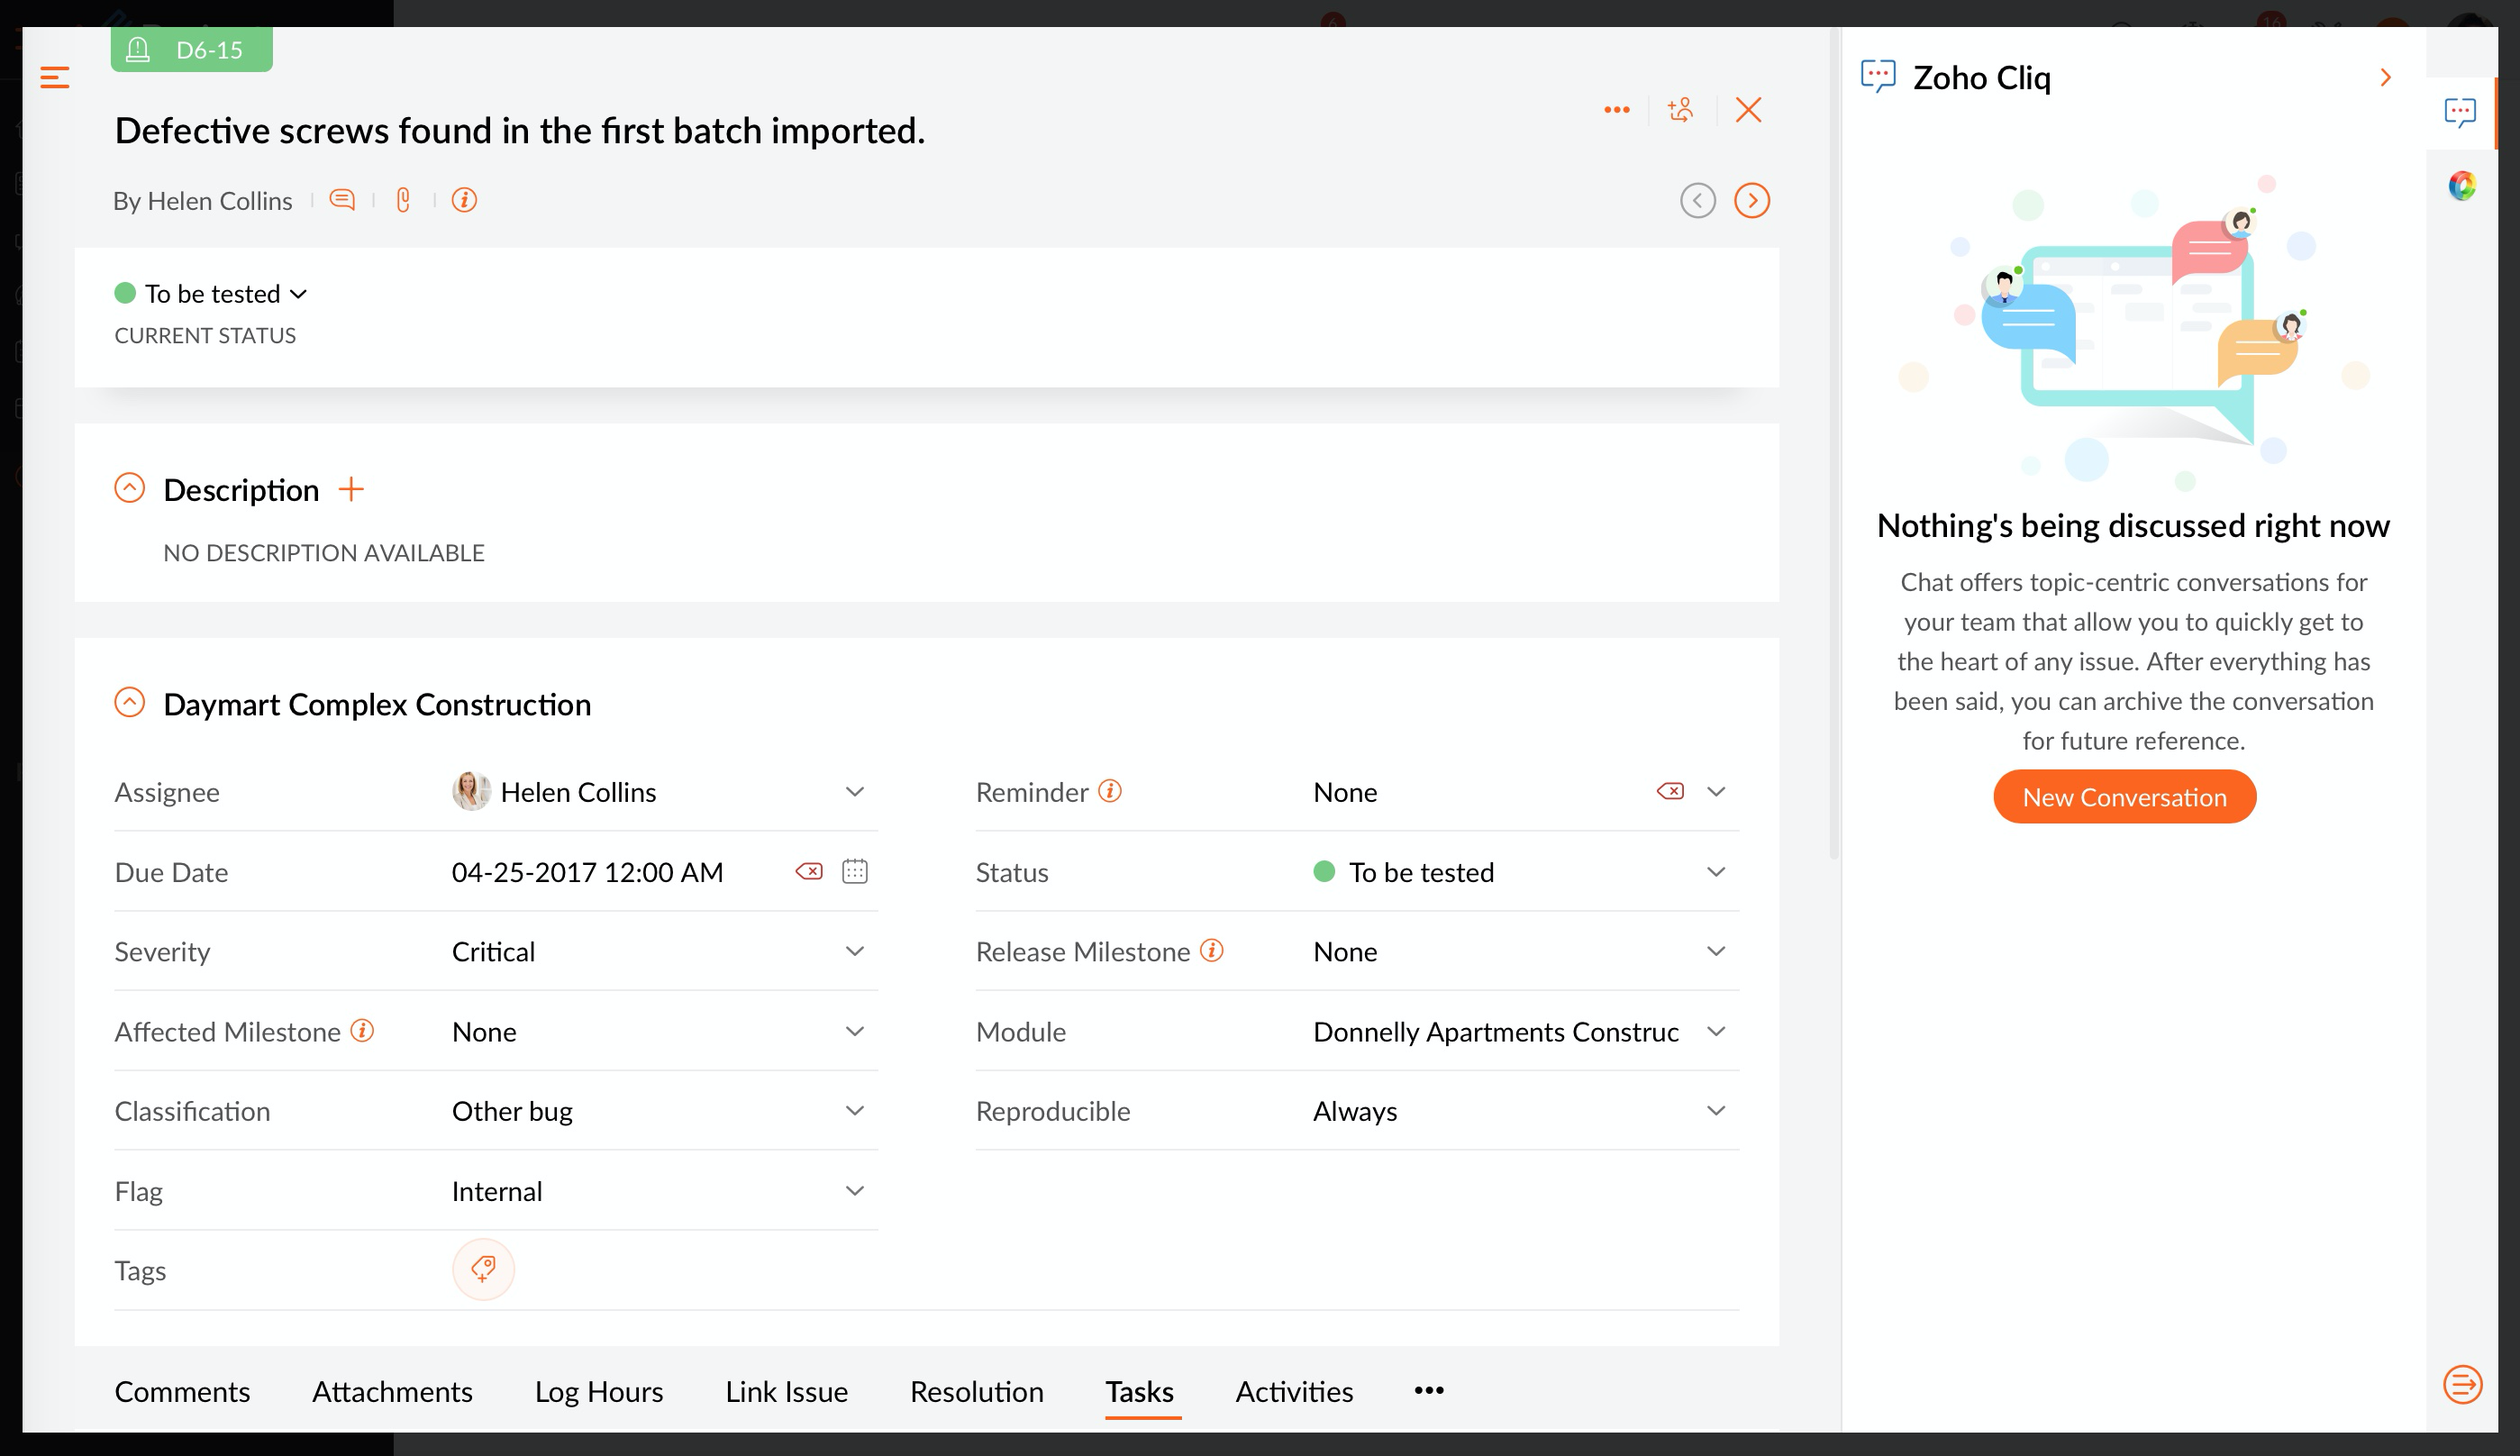
Task: Add a description with plus icon
Action: point(351,489)
